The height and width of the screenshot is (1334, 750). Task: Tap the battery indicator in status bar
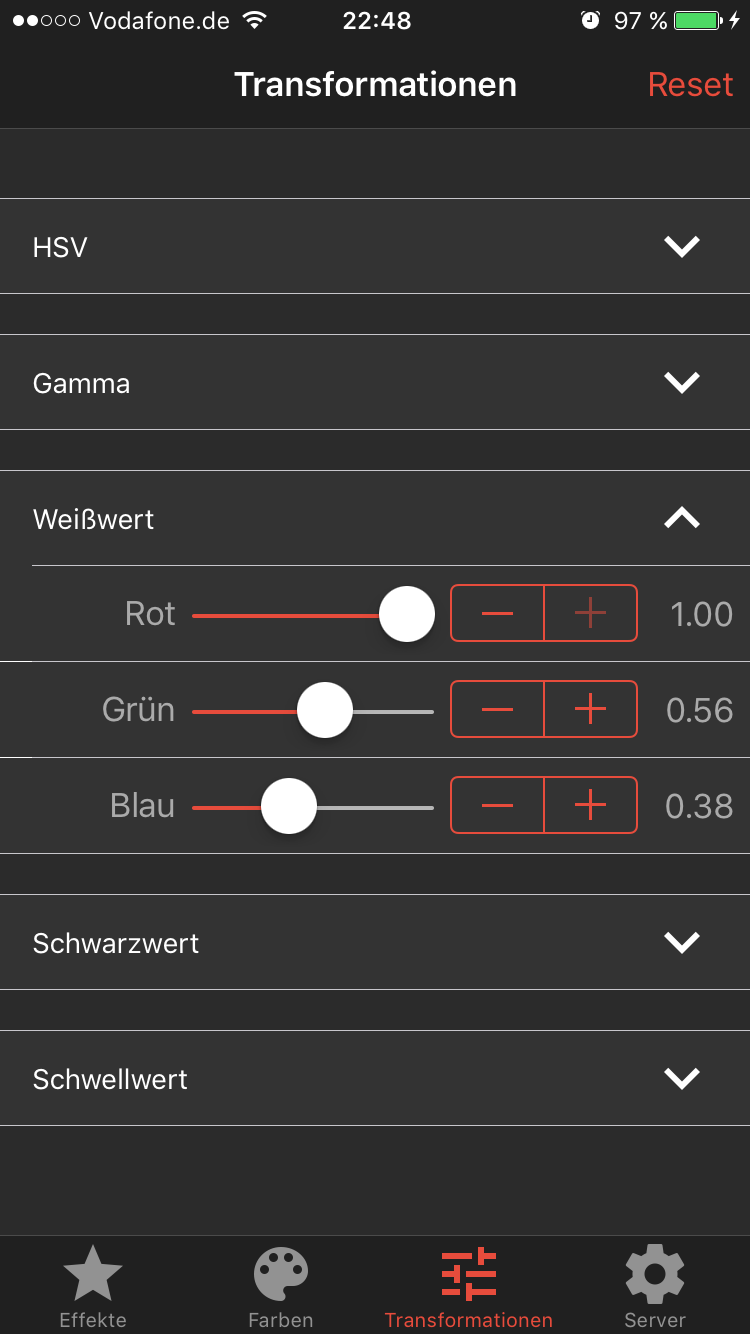[698, 21]
